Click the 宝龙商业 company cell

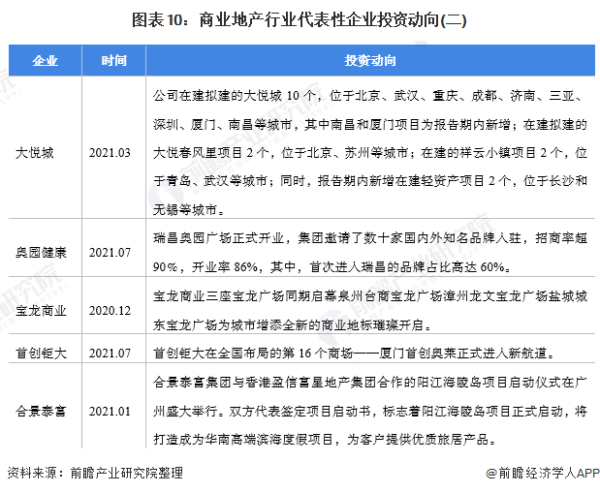44,310
